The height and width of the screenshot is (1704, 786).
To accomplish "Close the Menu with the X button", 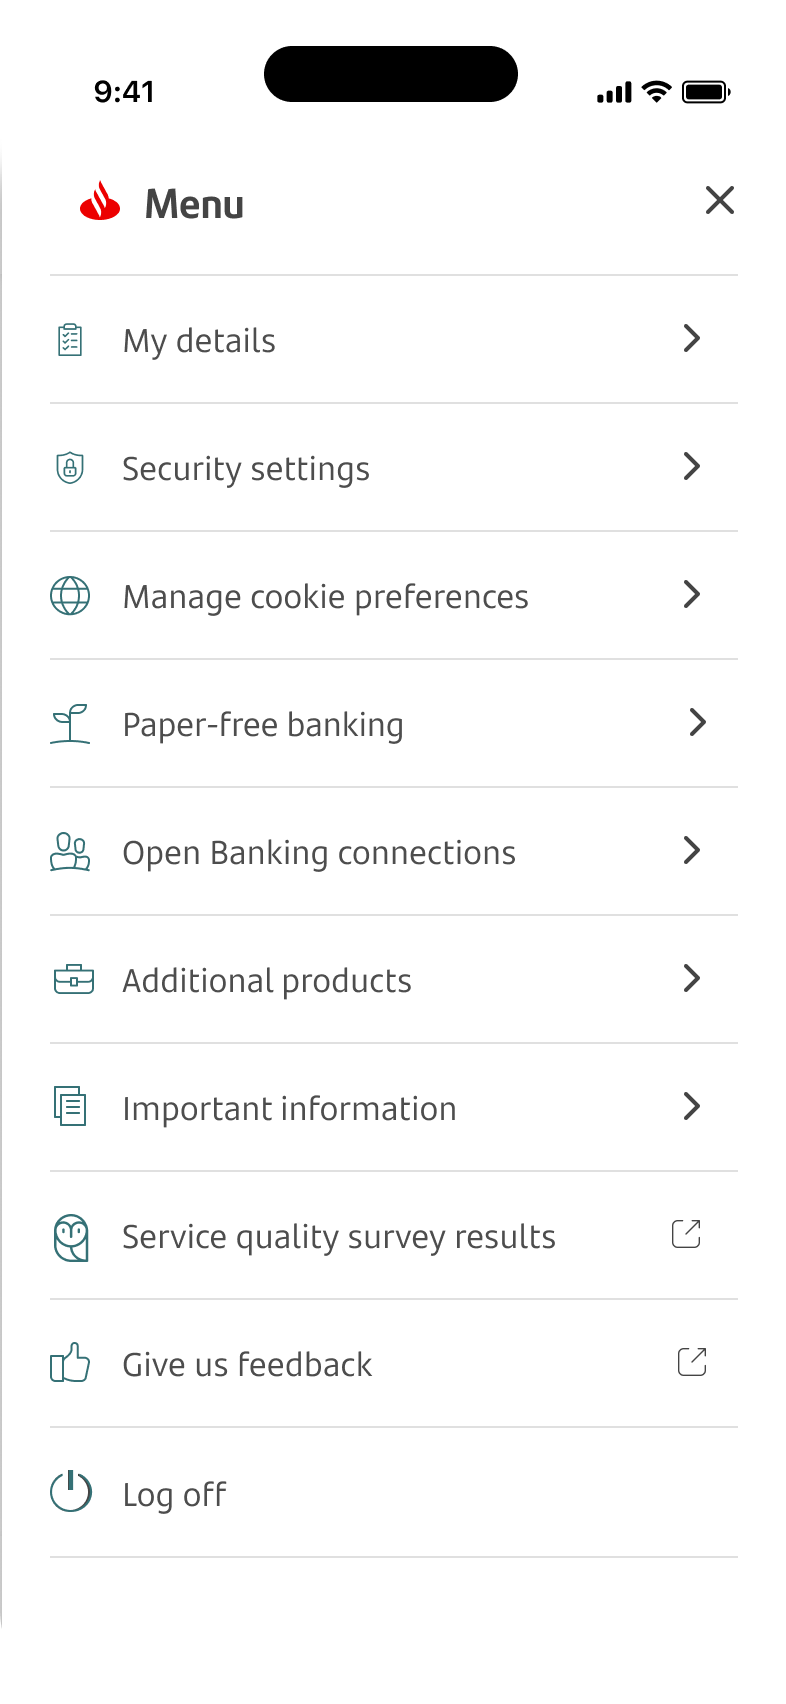I will [720, 200].
